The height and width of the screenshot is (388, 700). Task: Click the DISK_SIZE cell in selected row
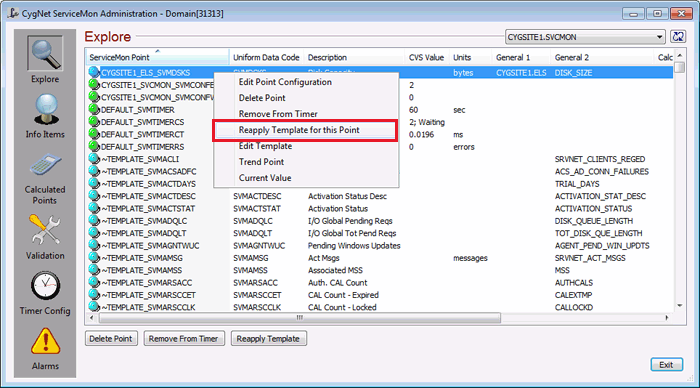pyautogui.click(x=573, y=73)
